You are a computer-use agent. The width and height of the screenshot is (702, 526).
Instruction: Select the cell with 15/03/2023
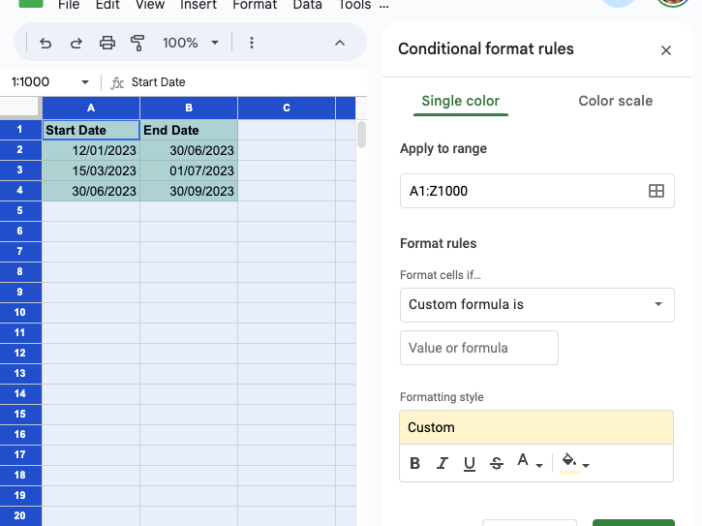point(91,171)
